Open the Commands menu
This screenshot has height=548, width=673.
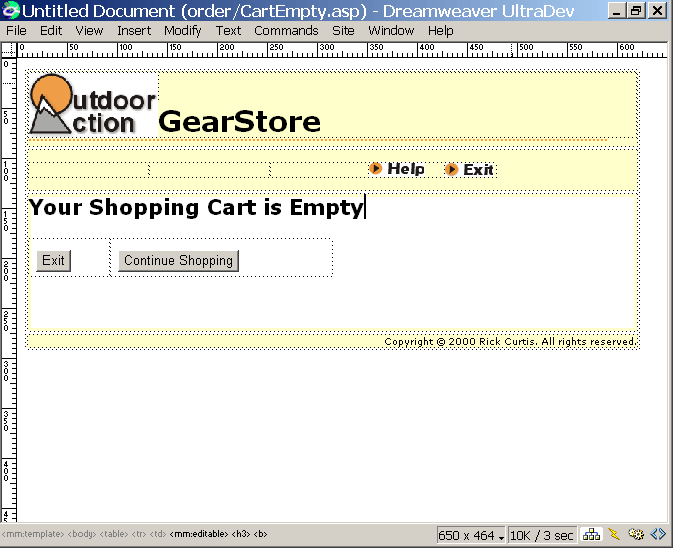[286, 31]
